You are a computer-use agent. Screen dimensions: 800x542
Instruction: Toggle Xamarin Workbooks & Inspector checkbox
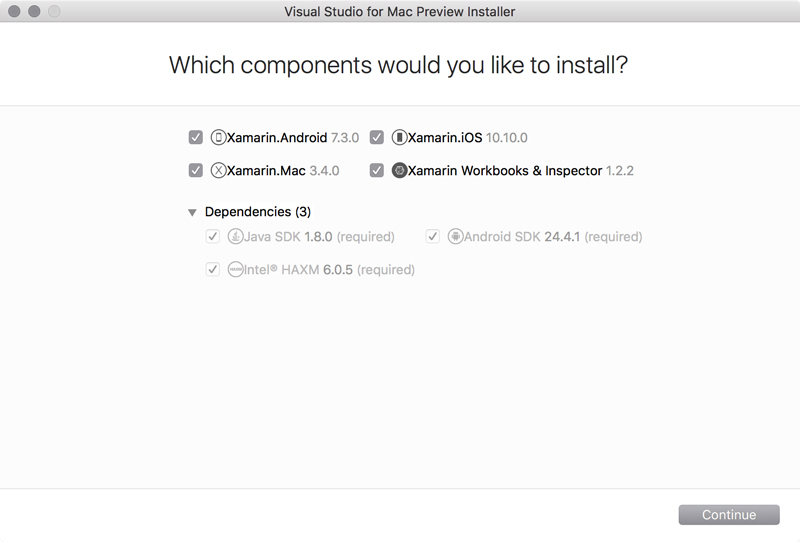377,170
